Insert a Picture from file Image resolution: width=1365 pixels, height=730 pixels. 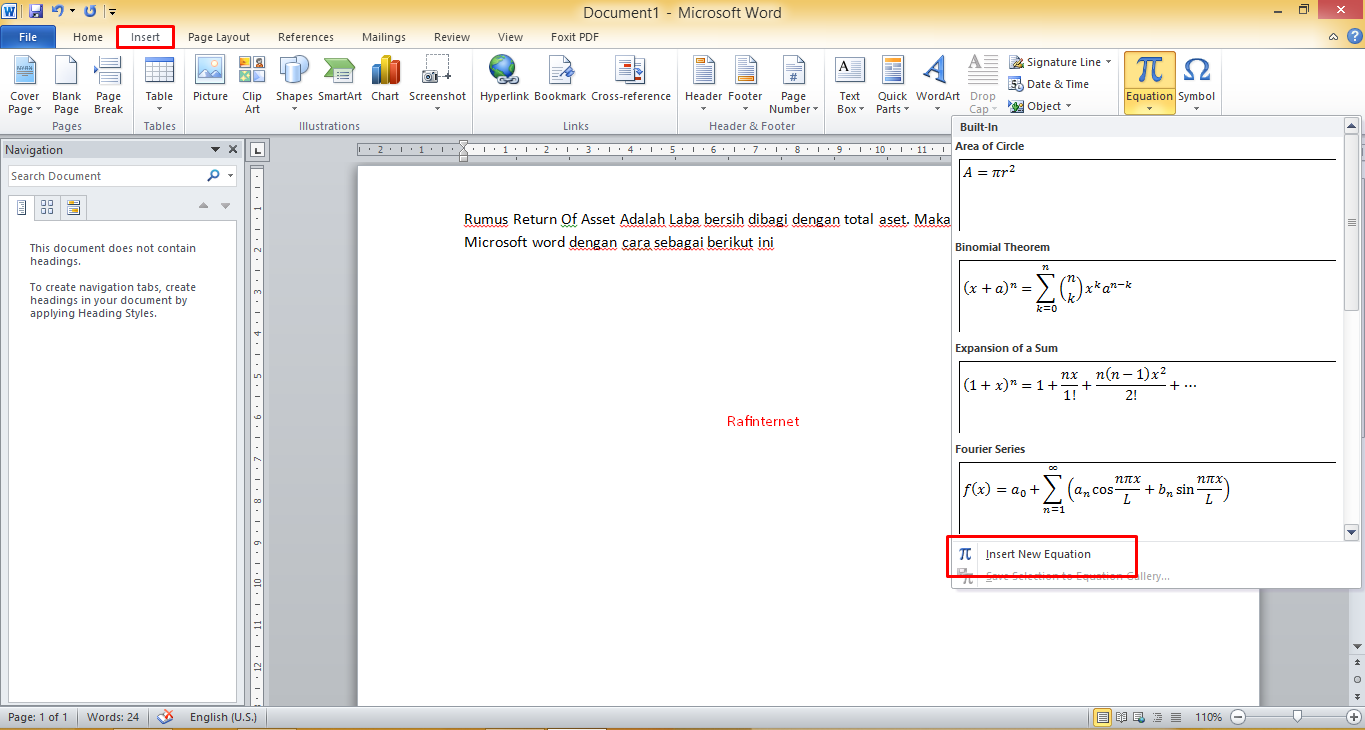[x=210, y=80]
